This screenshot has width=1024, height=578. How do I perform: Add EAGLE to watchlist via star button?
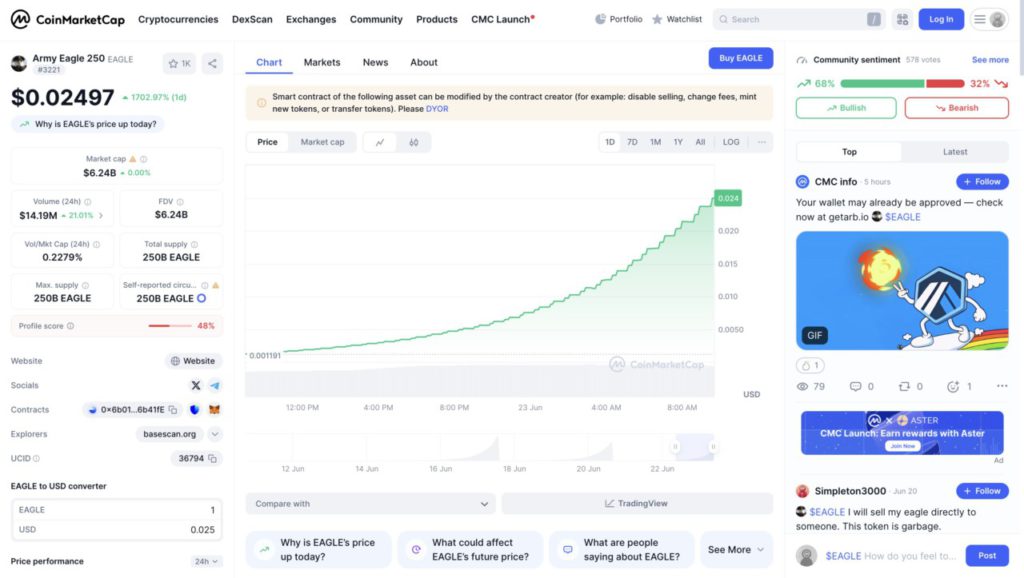pyautogui.click(x=179, y=64)
